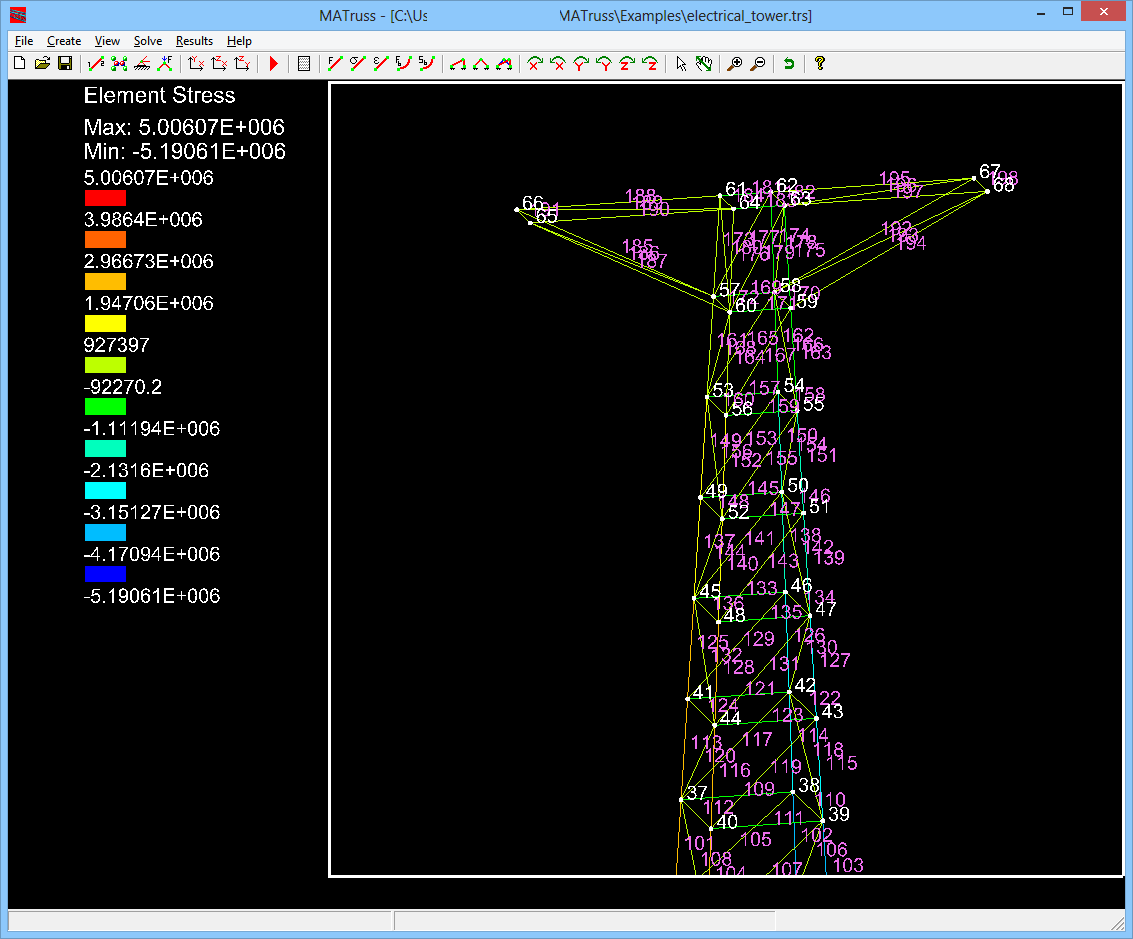Viewport: 1133px width, 939px height.
Task: Click the zoom out magnifier
Action: [758, 64]
